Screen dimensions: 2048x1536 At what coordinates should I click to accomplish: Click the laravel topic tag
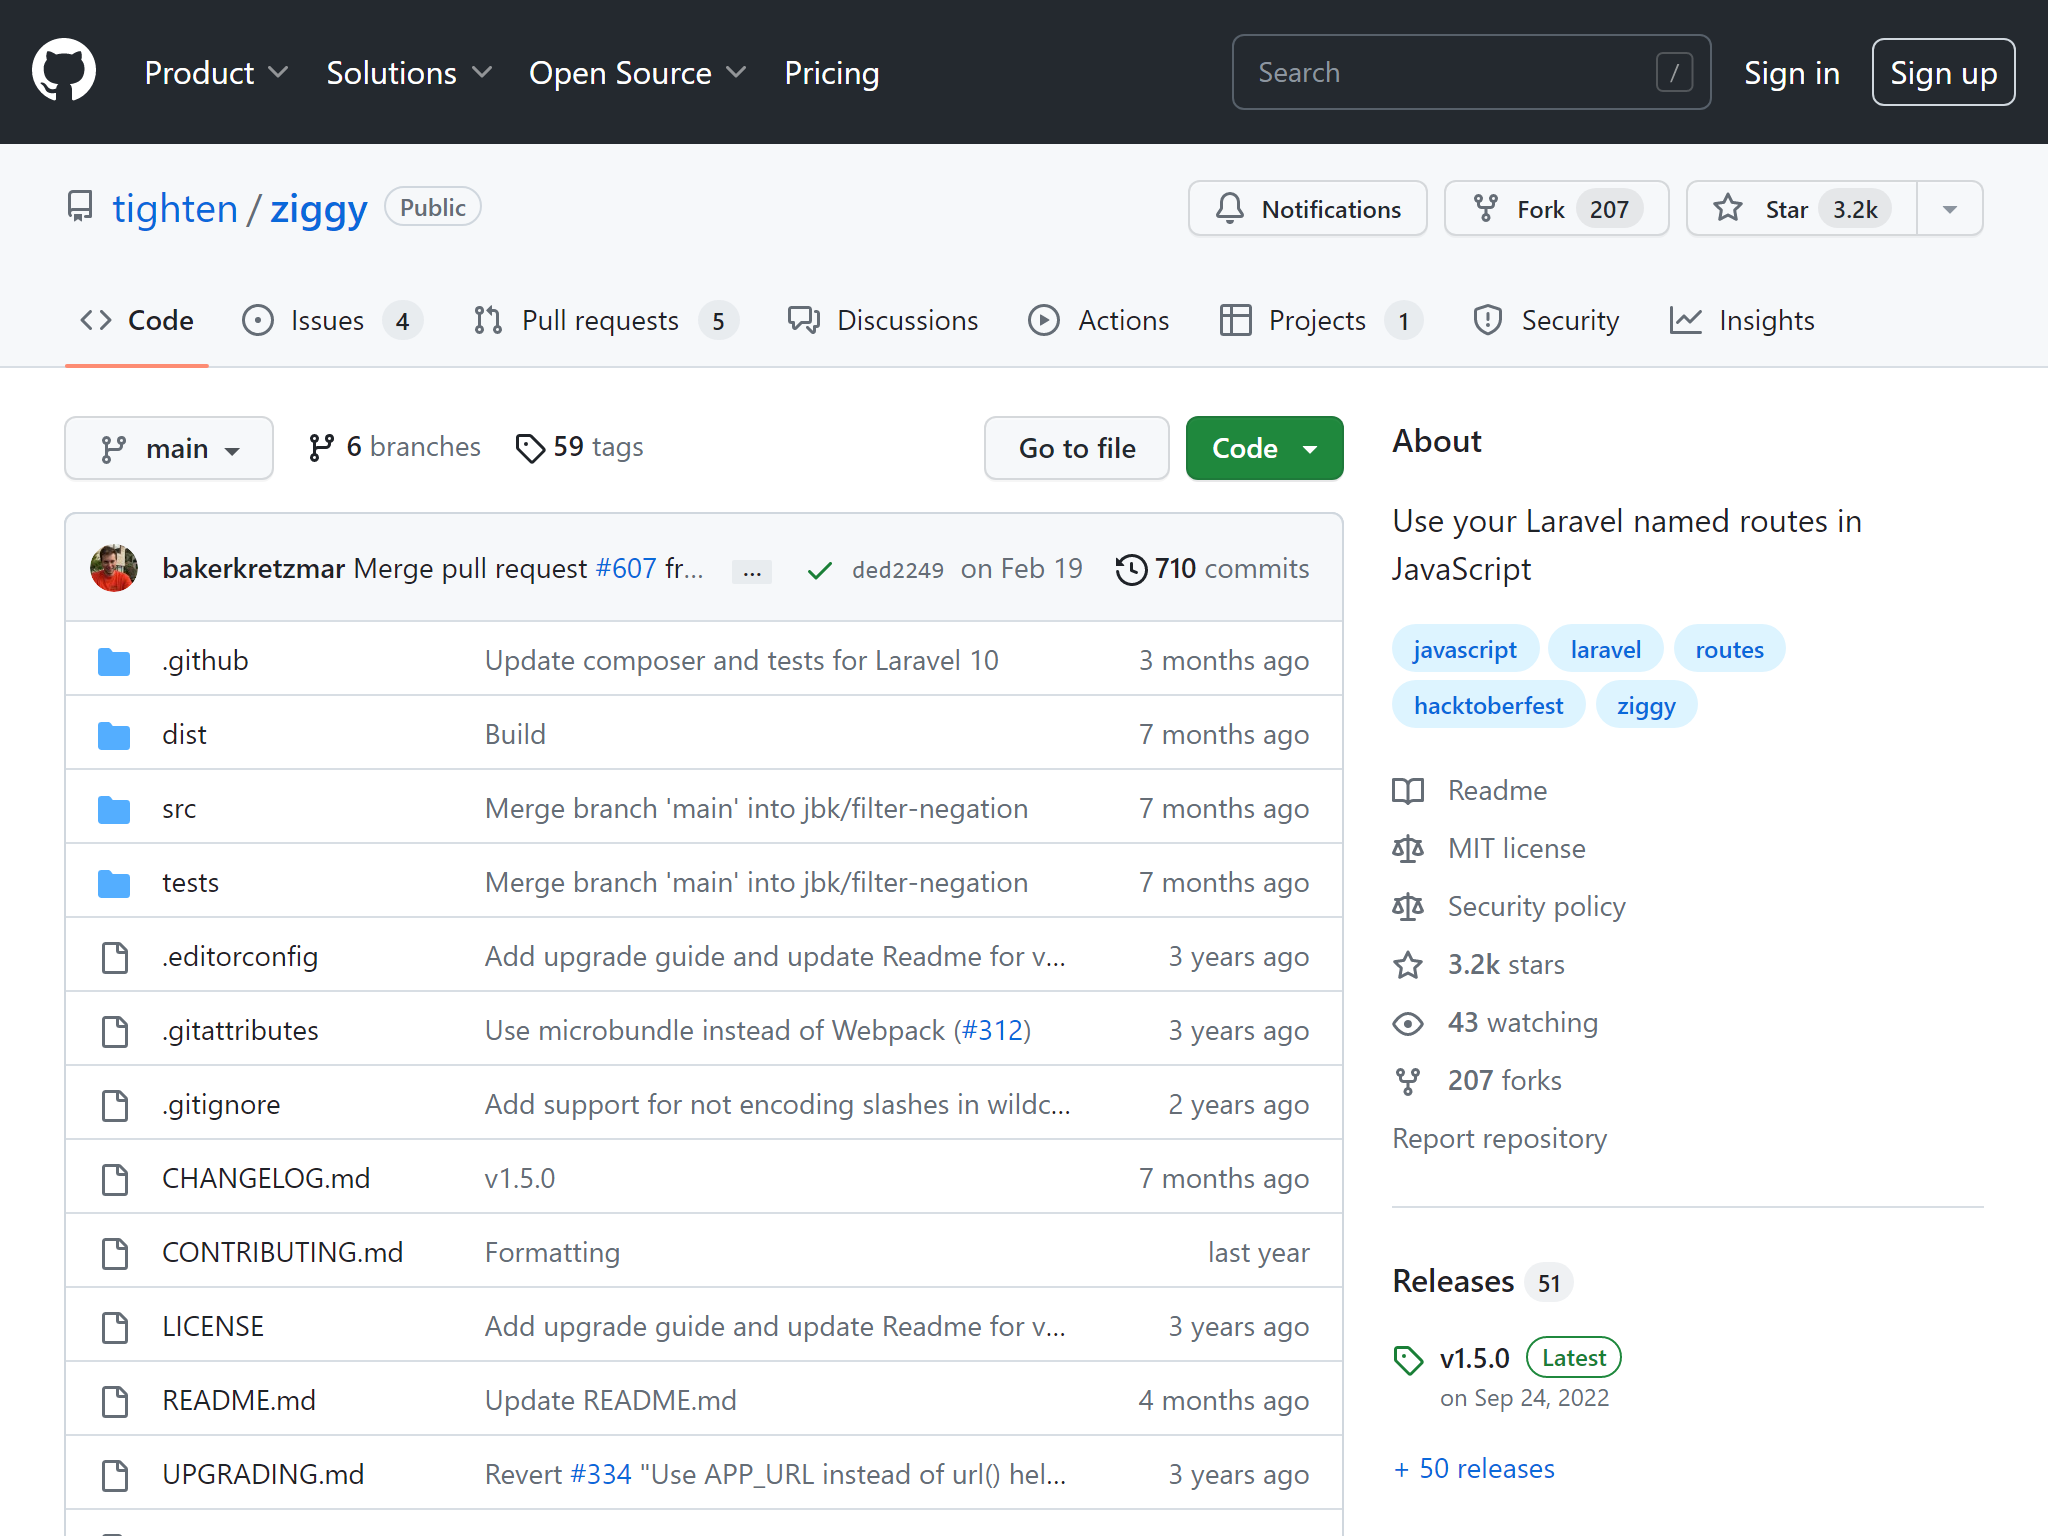click(1606, 649)
